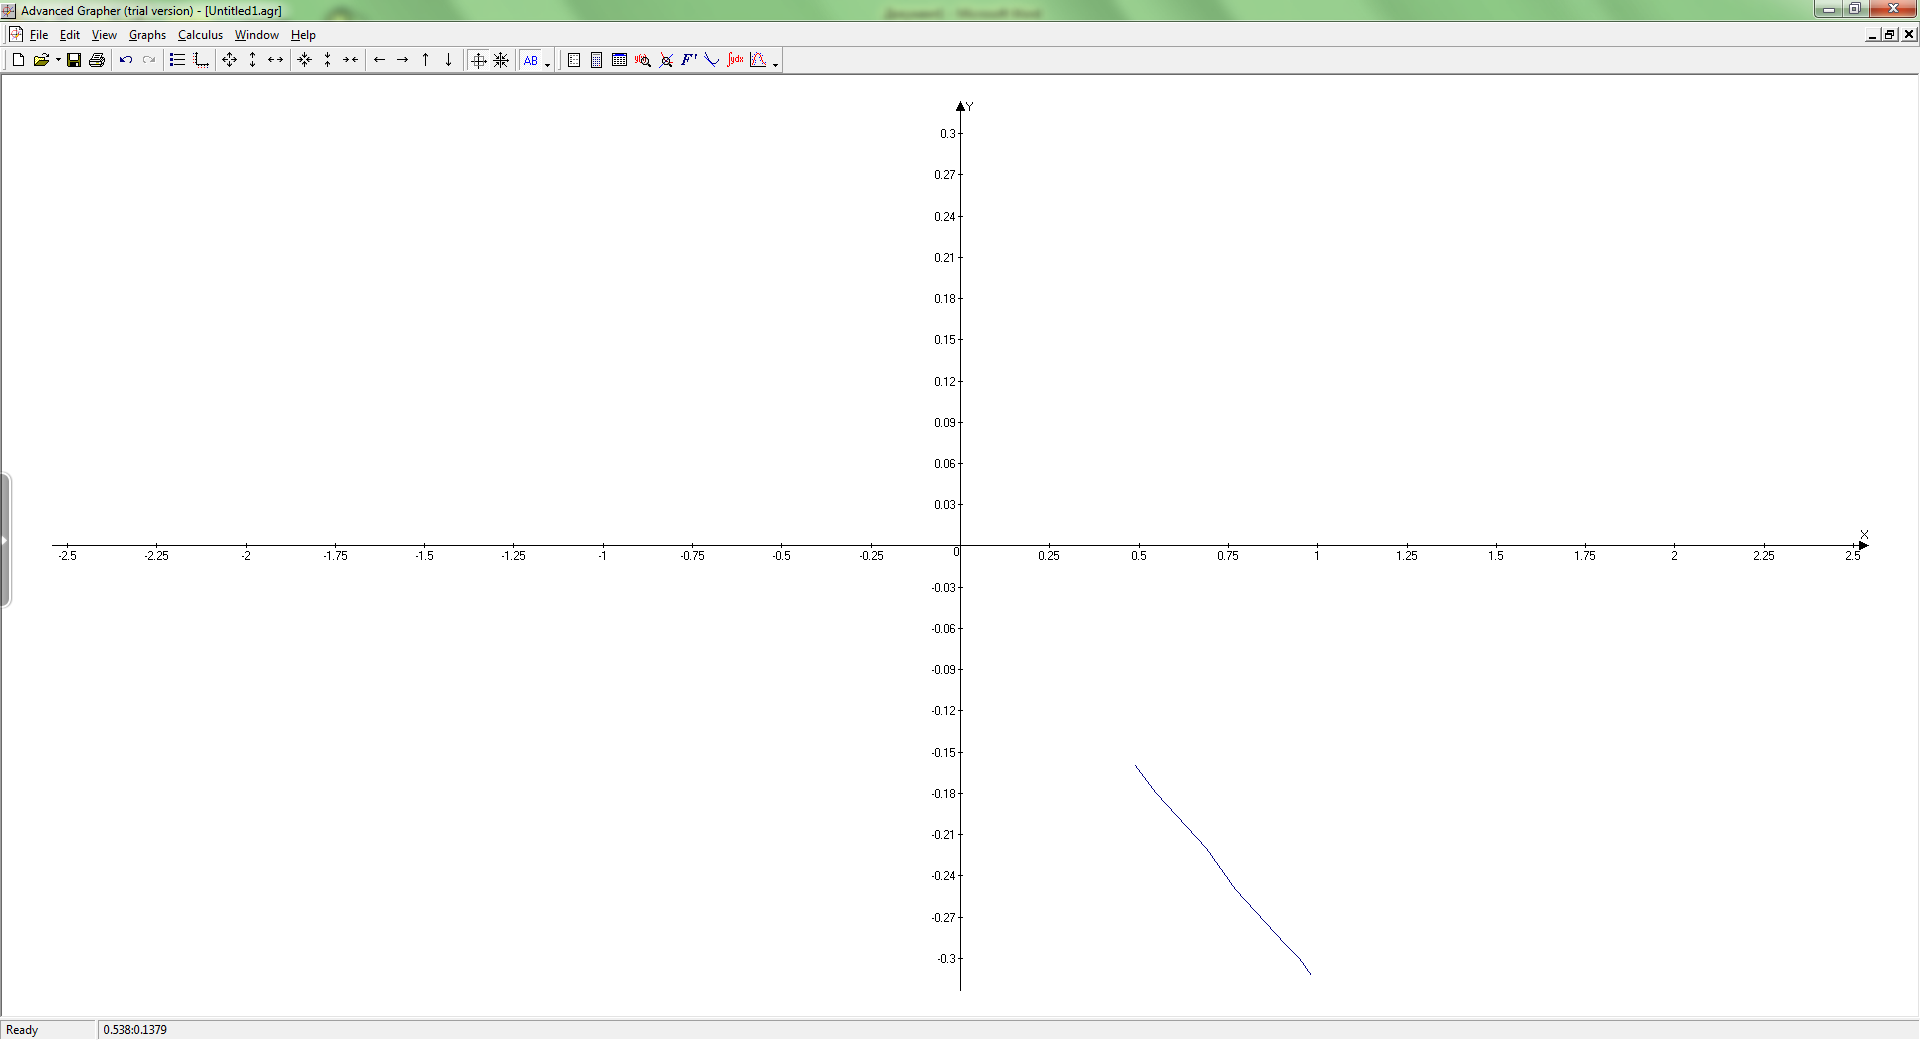Click the 1.25 label on X axis
The height and width of the screenshot is (1040, 1920).
1406,556
